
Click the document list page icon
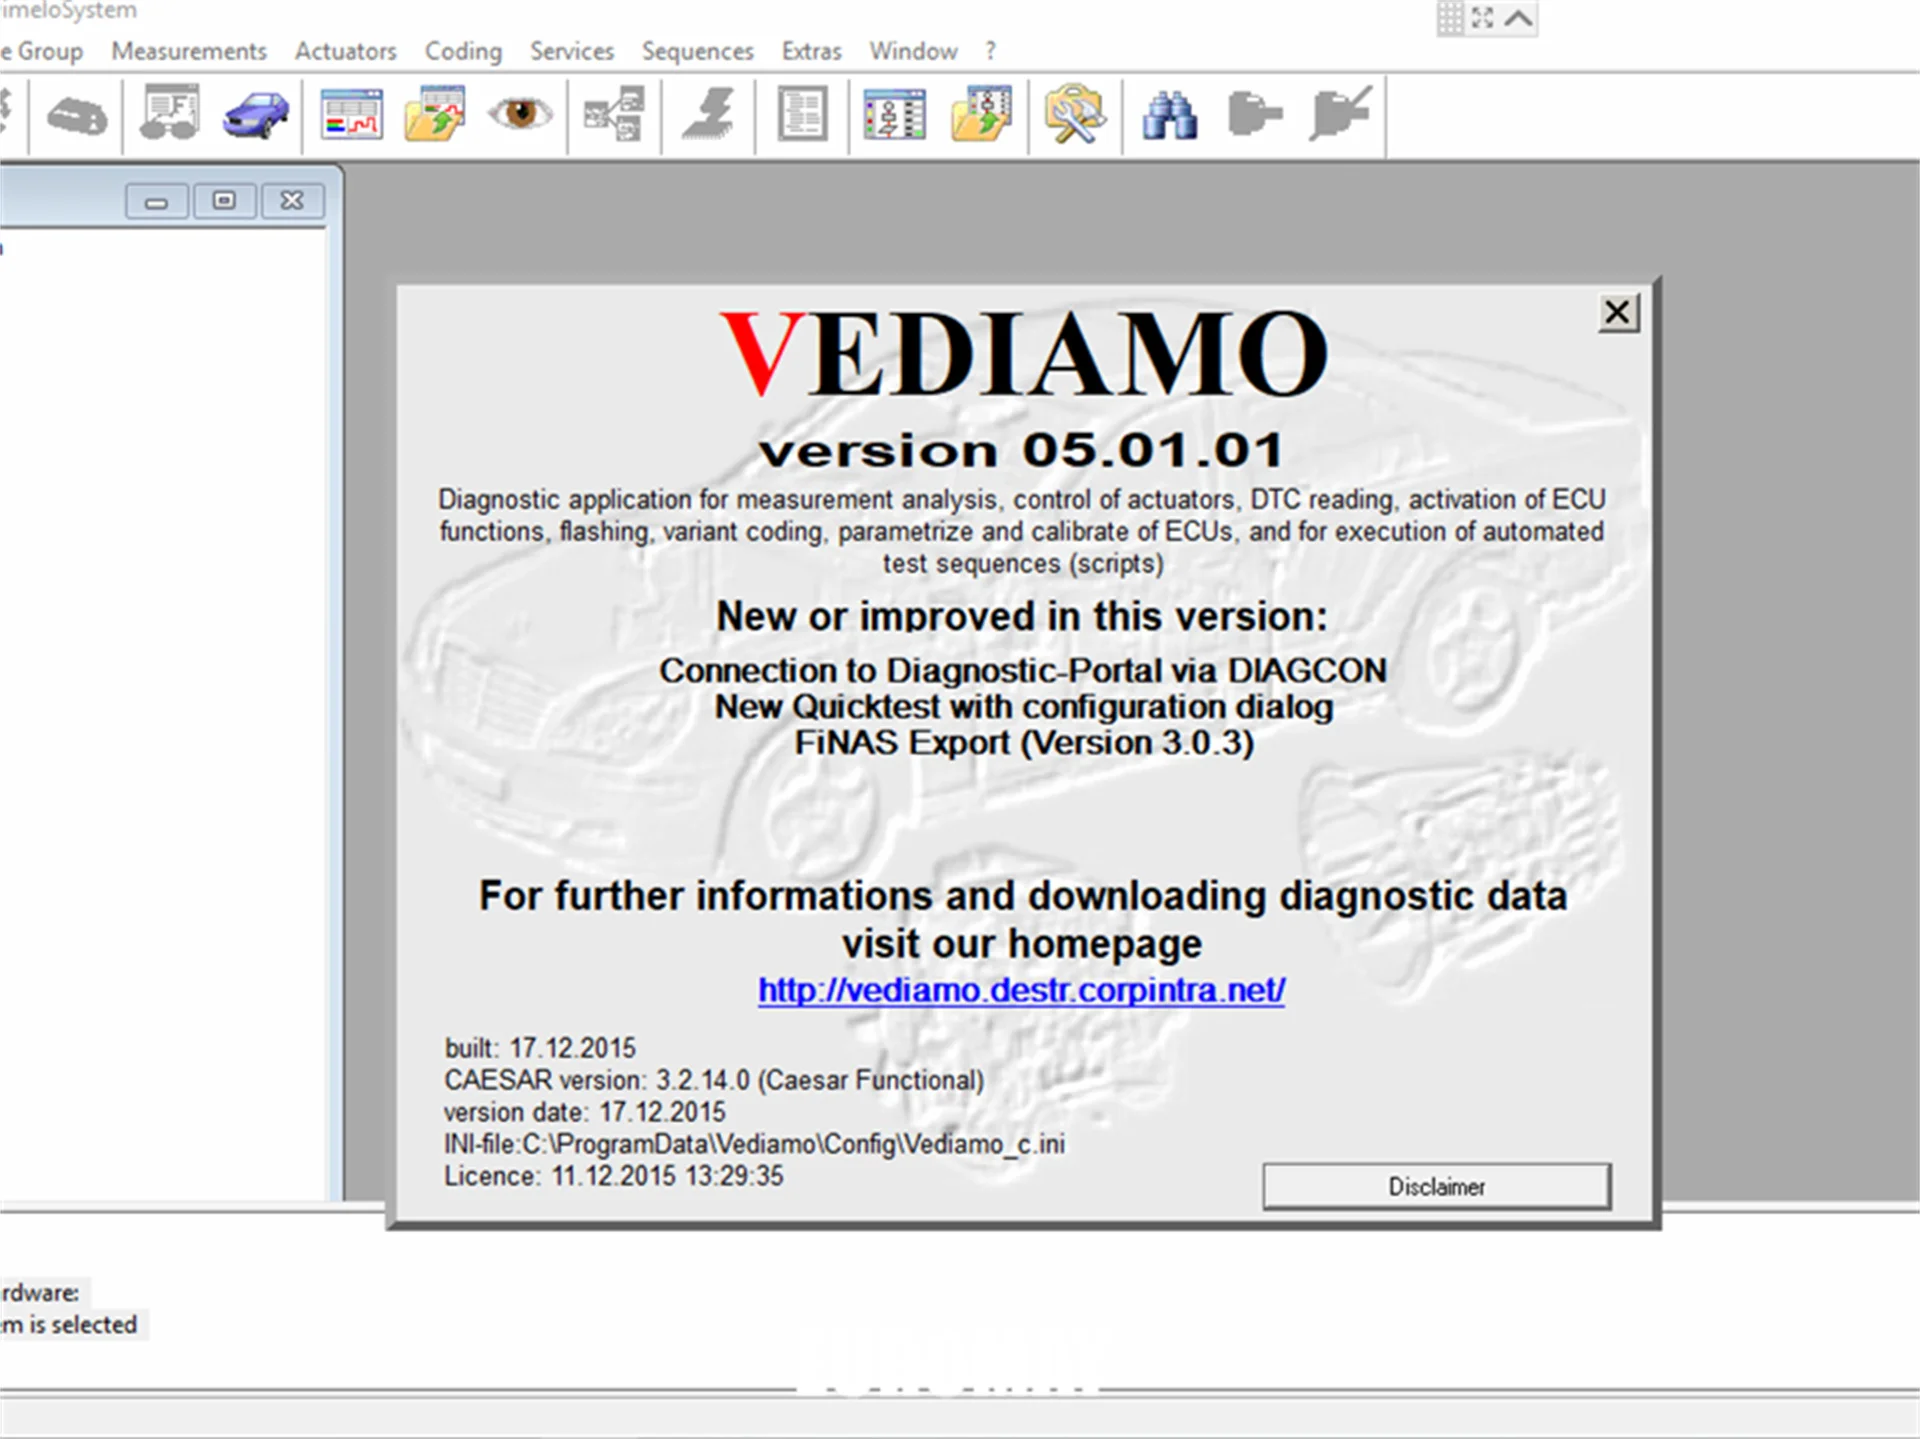802,113
